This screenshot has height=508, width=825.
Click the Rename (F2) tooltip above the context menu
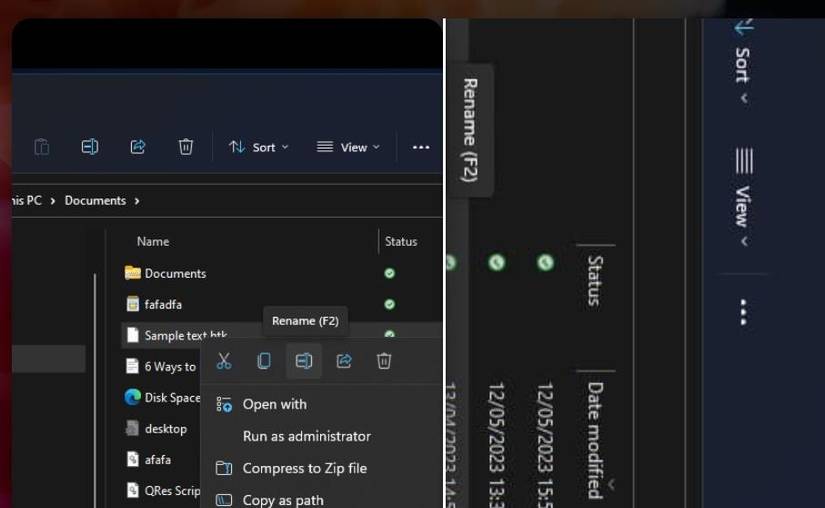[305, 321]
